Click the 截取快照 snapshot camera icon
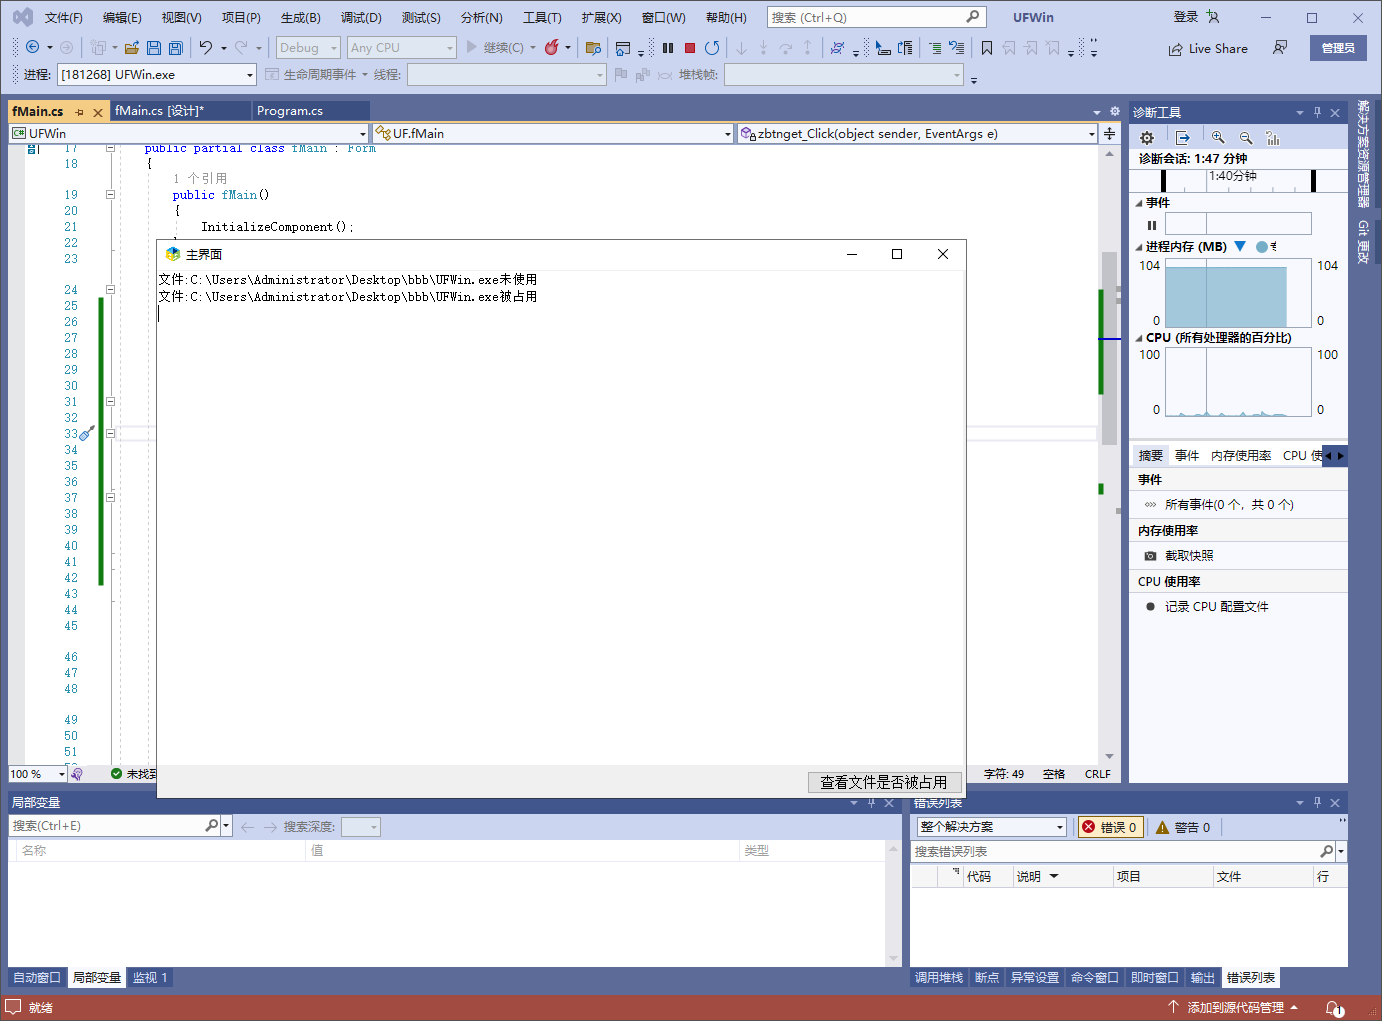Image resolution: width=1382 pixels, height=1021 pixels. coord(1150,556)
